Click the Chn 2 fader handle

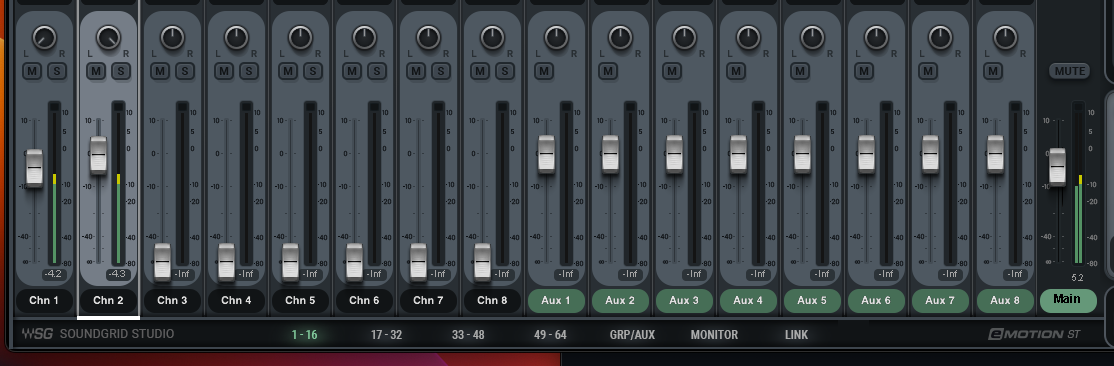98,155
